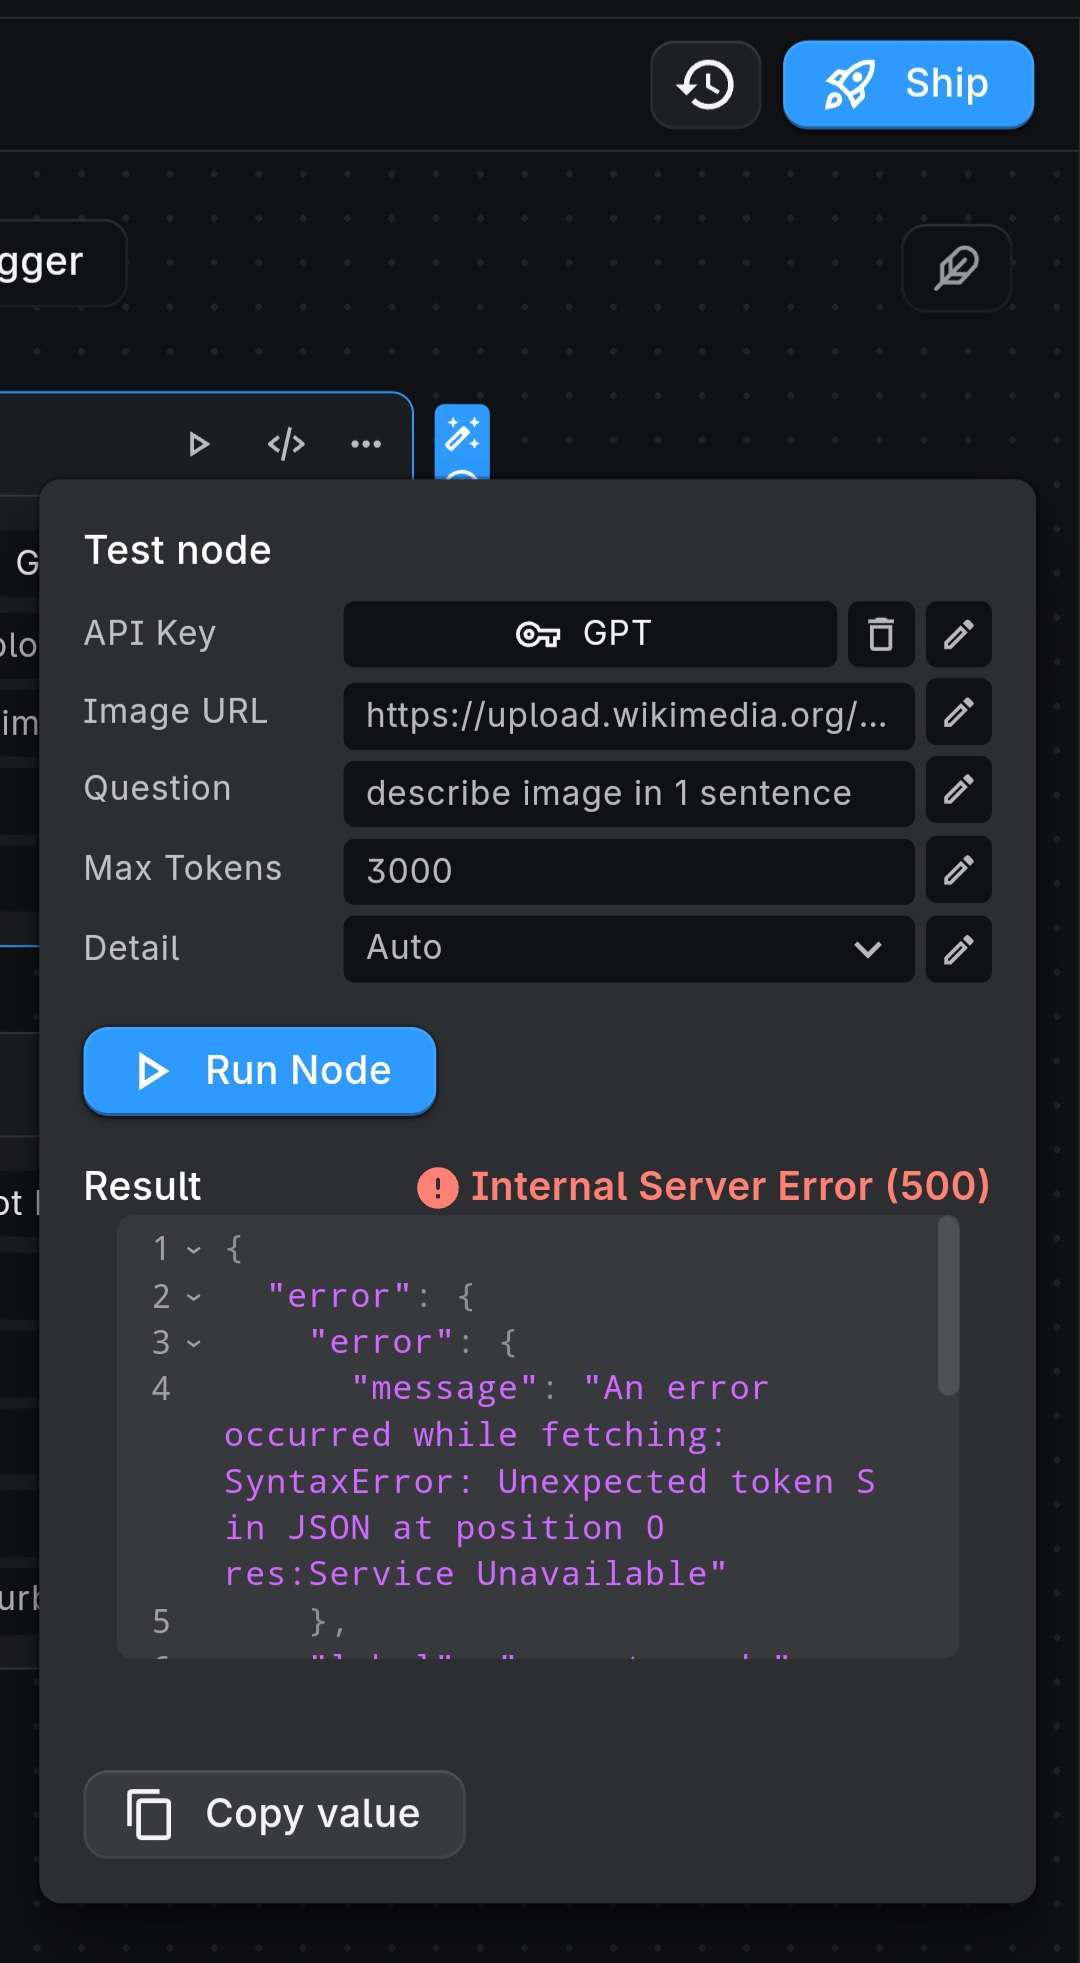Open the version history clock icon
Viewport: 1080px width, 1963px height.
(705, 85)
